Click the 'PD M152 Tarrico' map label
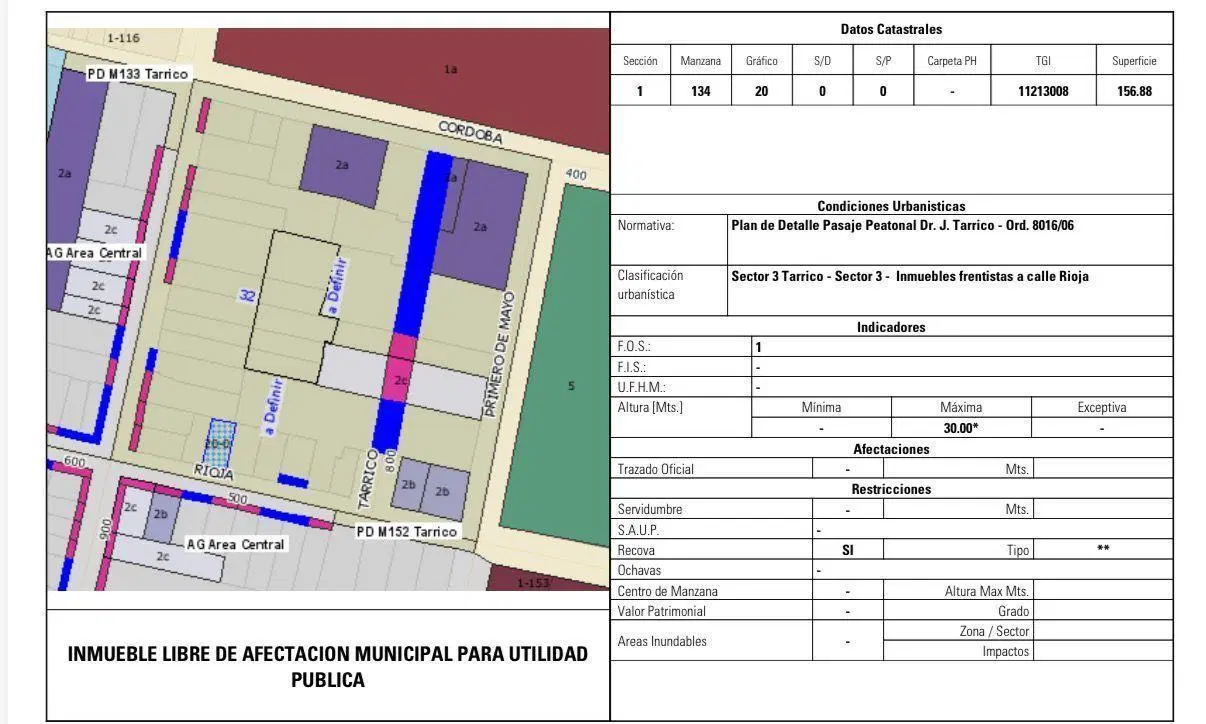Screen dimensions: 1206x724 (407, 531)
